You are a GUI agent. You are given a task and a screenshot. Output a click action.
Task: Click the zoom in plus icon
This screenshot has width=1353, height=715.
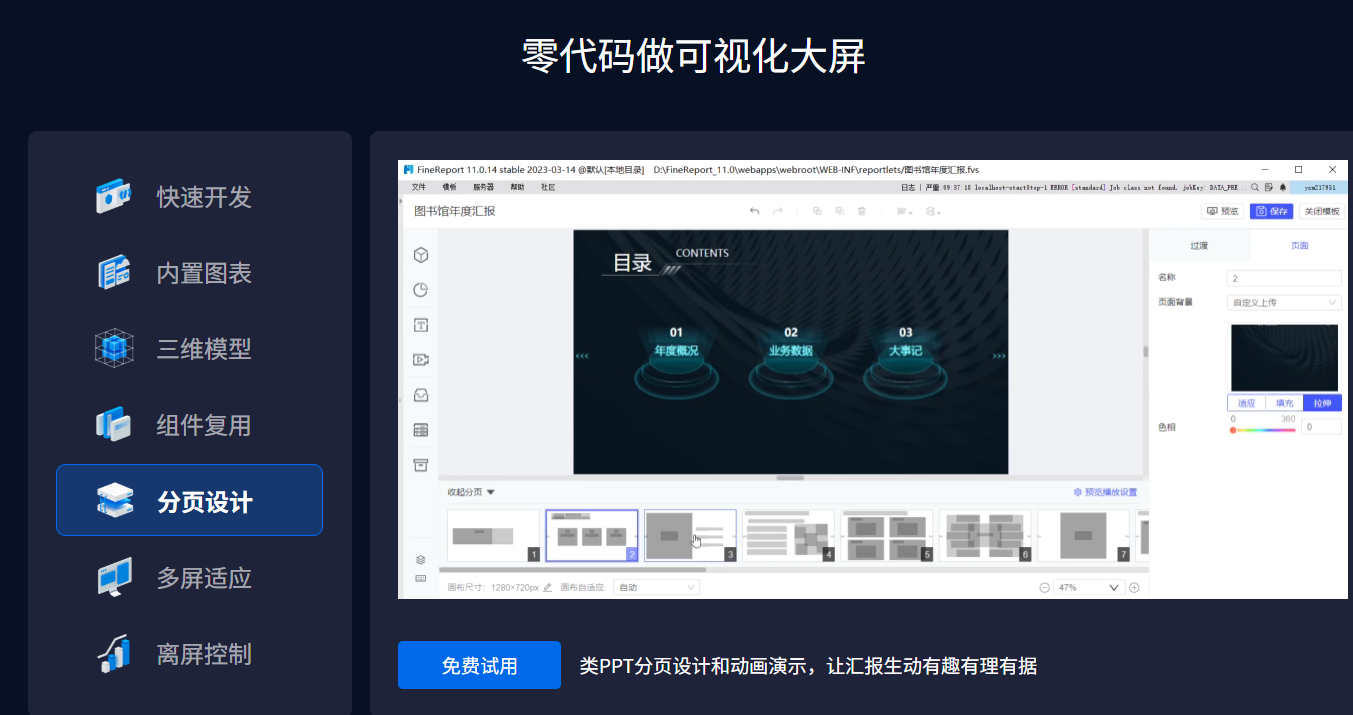pyautogui.click(x=1134, y=587)
